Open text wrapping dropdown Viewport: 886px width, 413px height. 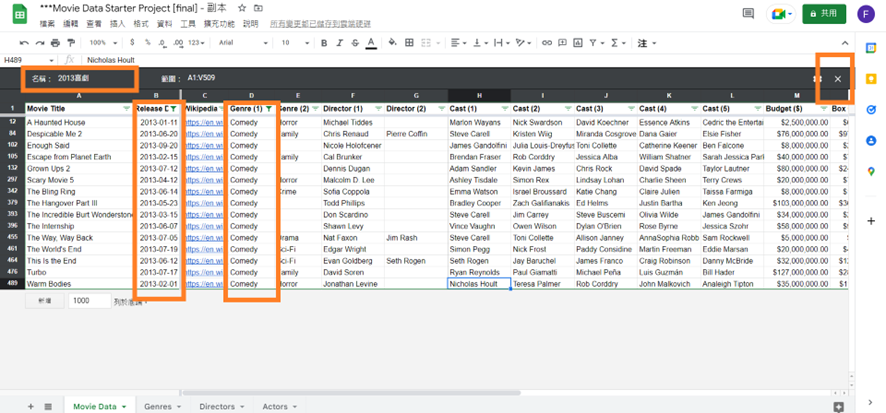tap(501, 43)
